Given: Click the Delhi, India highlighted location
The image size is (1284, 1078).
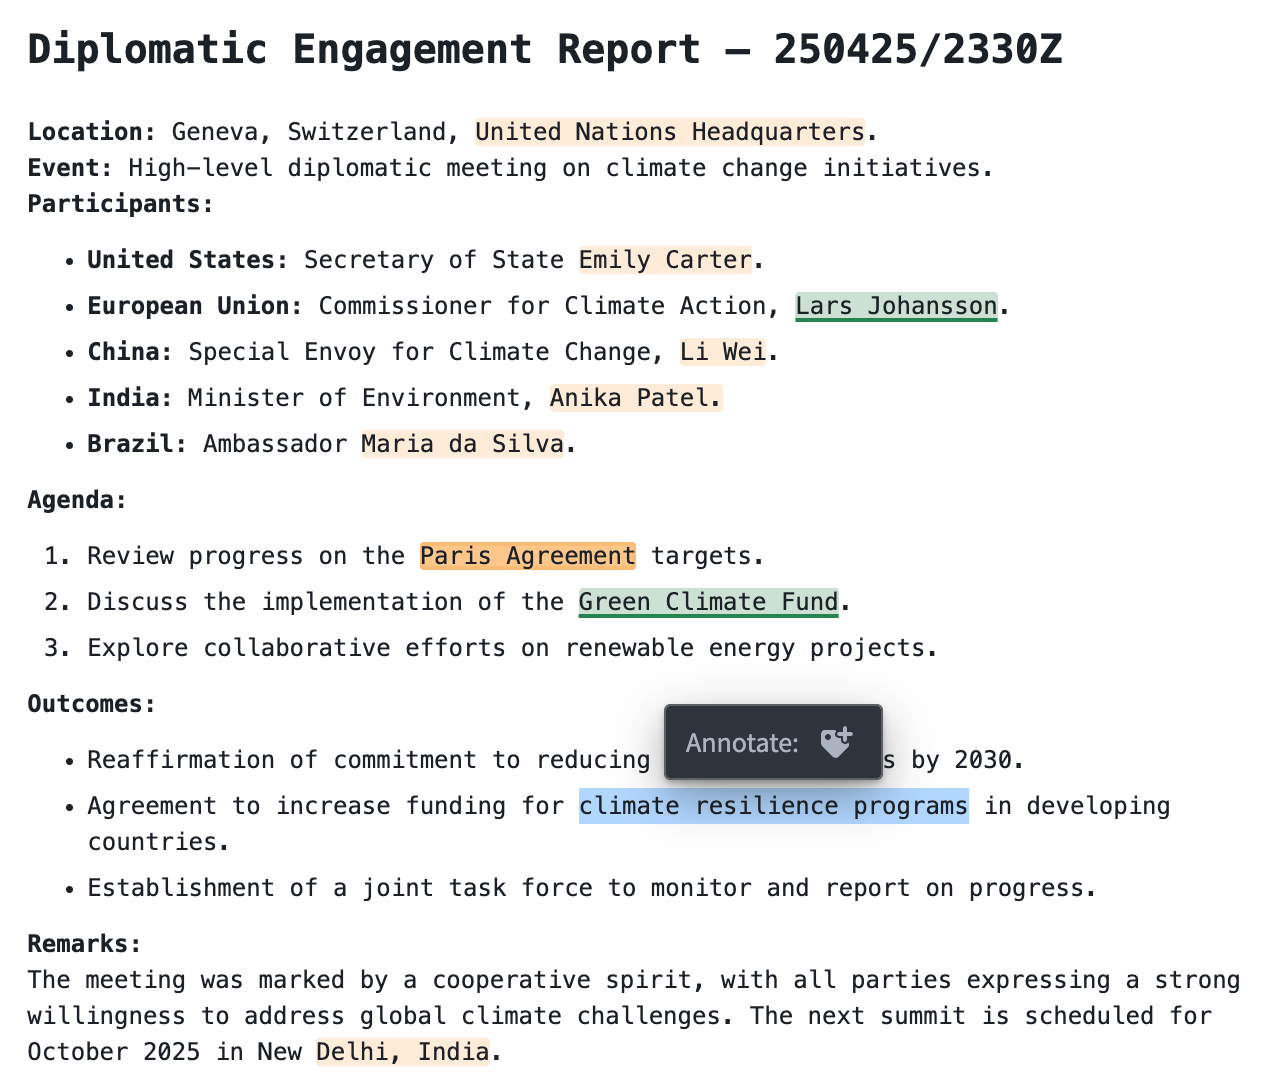Looking at the screenshot, I should tap(402, 1051).
